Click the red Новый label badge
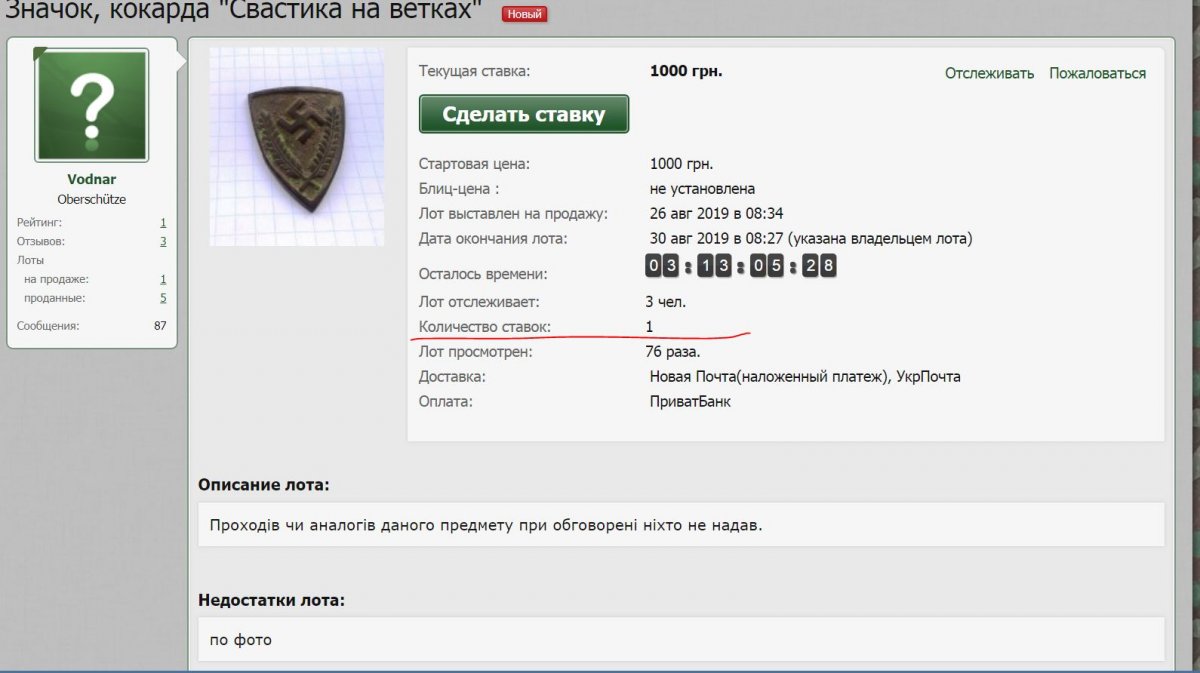This screenshot has height=673, width=1200. (x=524, y=14)
